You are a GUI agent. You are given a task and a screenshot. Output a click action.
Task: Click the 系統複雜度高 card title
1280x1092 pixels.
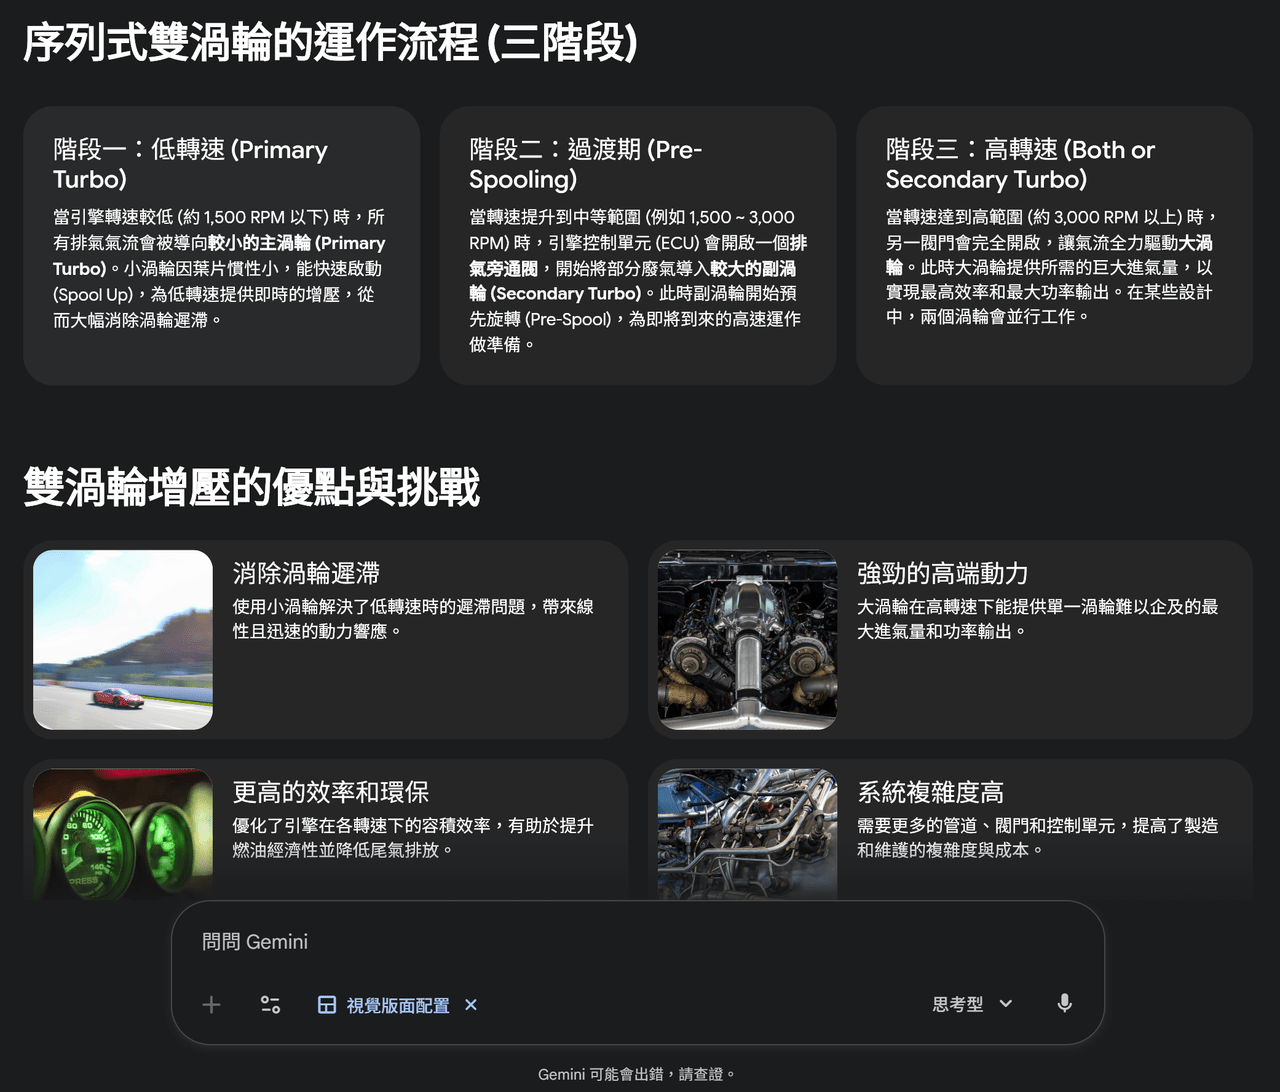point(930,792)
